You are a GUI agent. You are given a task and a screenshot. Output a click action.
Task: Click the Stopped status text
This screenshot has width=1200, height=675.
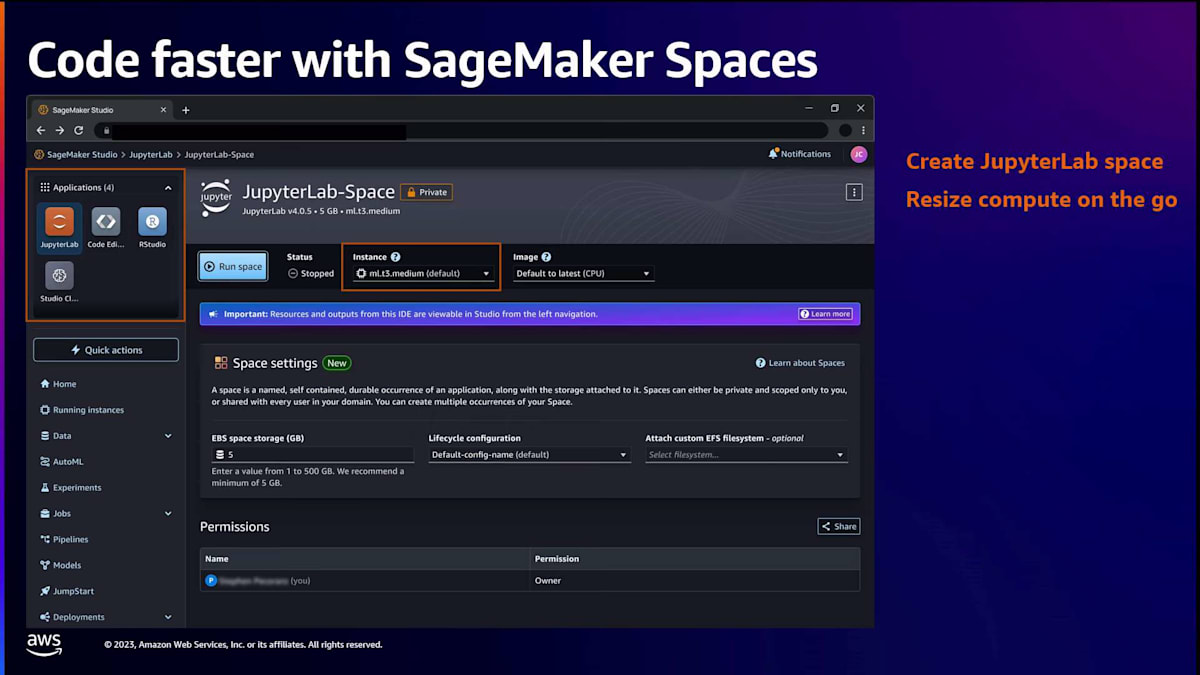[x=317, y=274]
